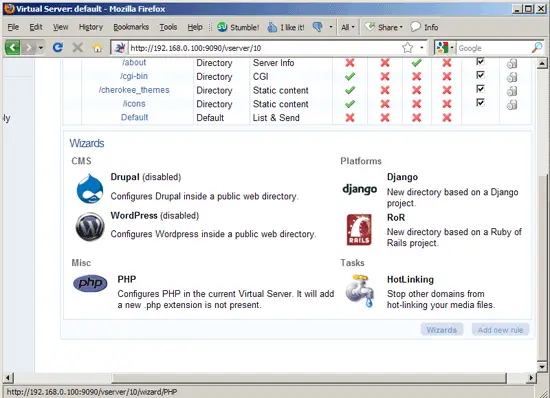Image resolution: width=550 pixels, height=398 pixels.
Task: Expand the back/forward history dropdown arrow
Action: (x=41, y=47)
